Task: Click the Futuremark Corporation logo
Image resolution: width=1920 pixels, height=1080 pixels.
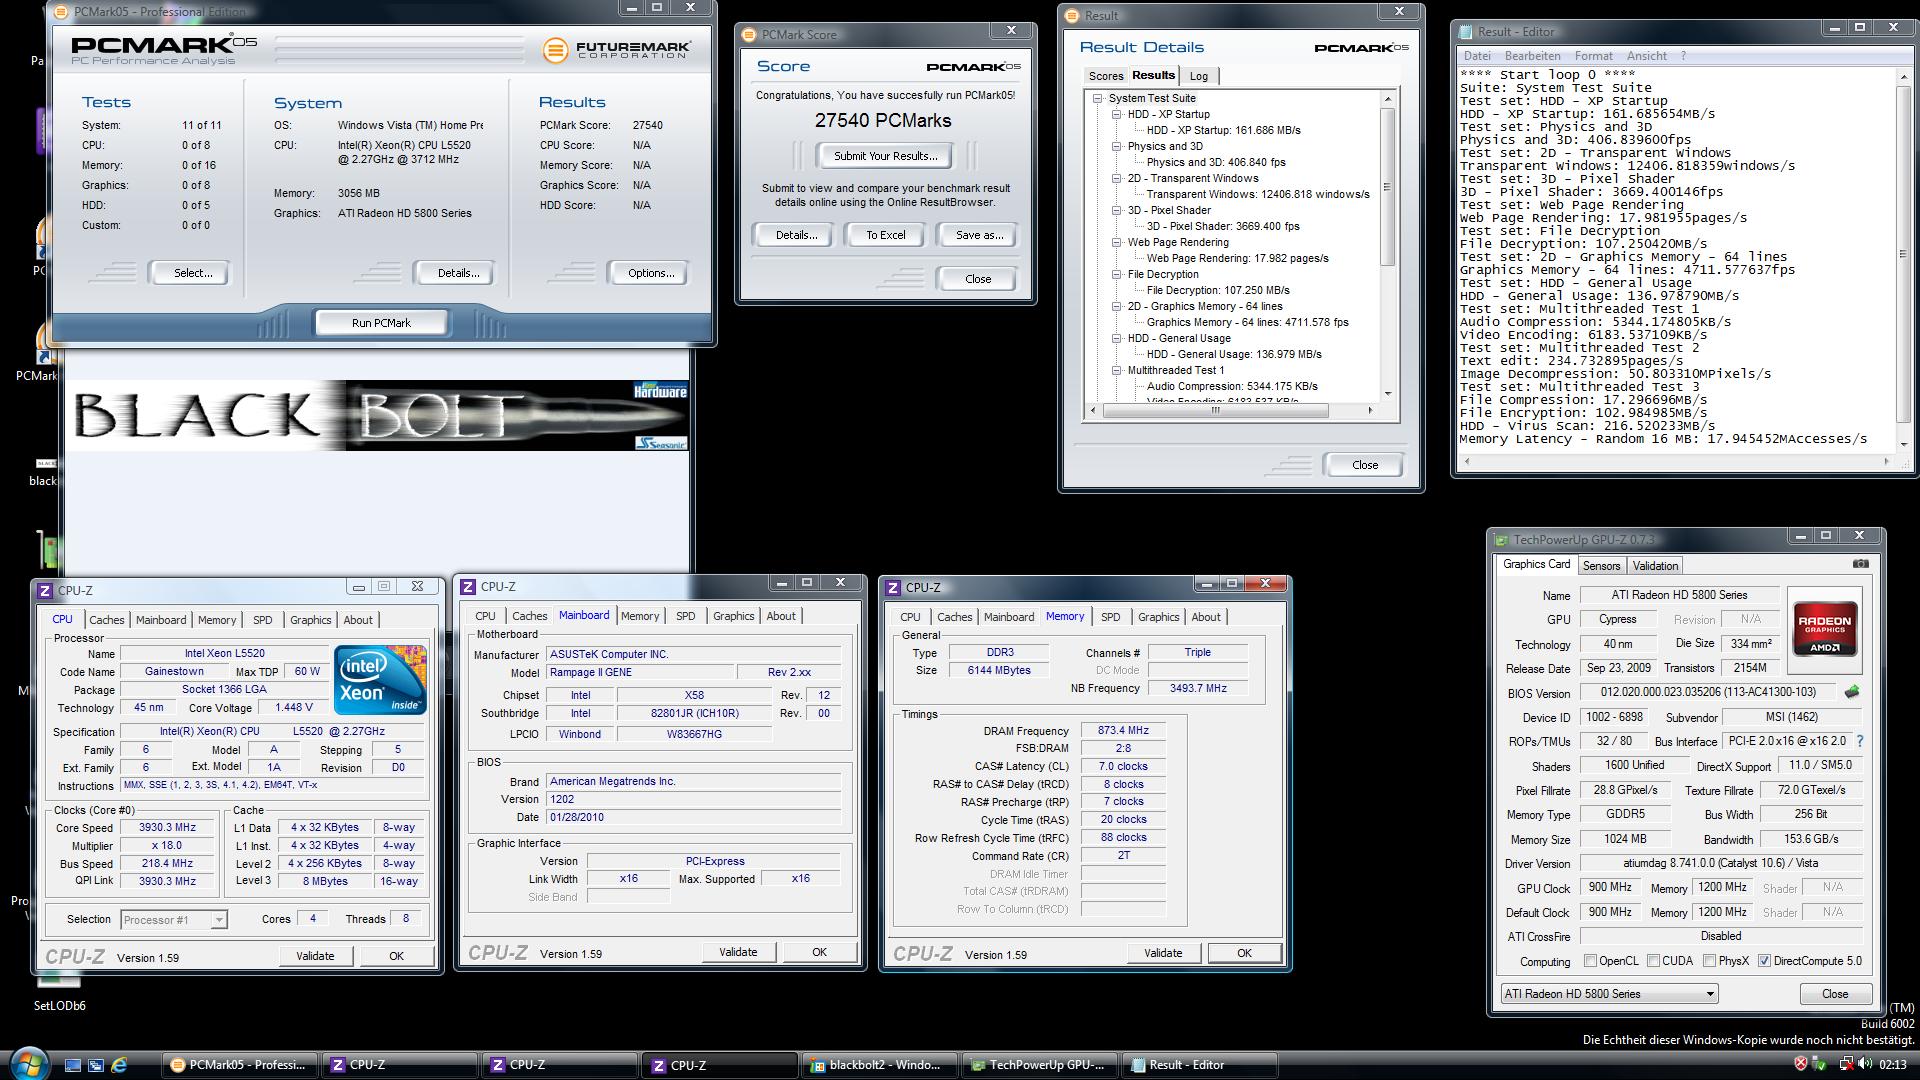Action: [617, 49]
